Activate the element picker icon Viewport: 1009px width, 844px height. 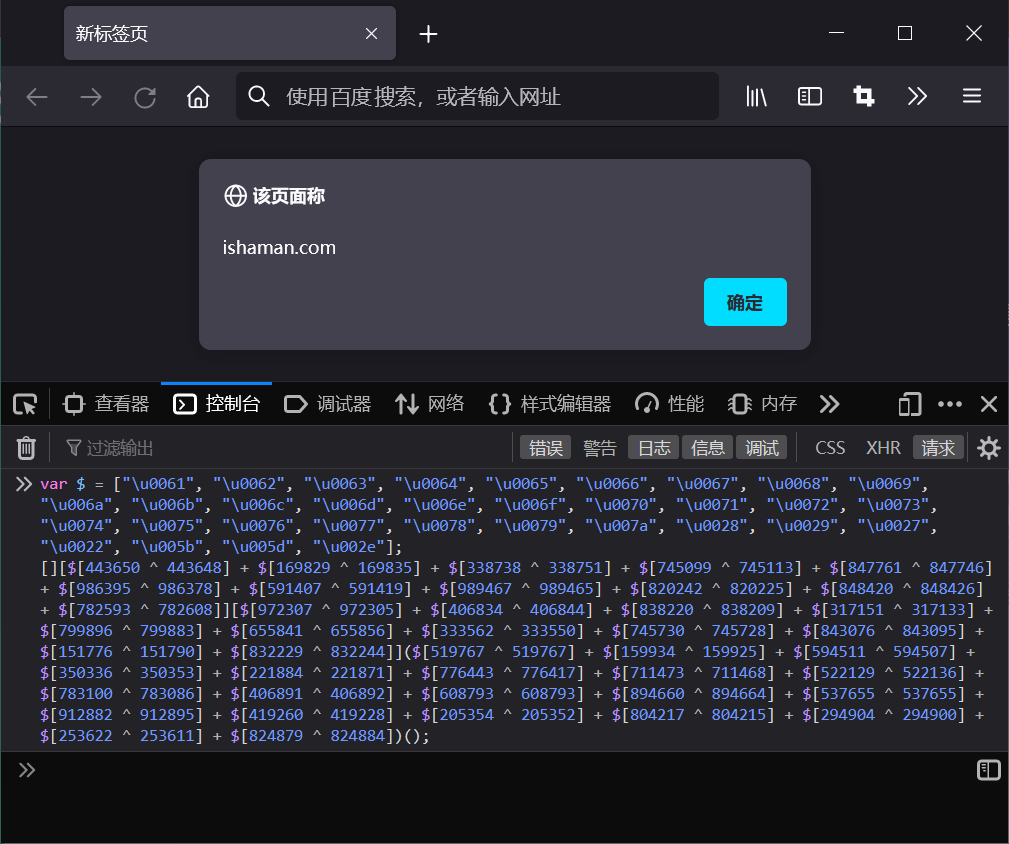pyautogui.click(x=25, y=404)
